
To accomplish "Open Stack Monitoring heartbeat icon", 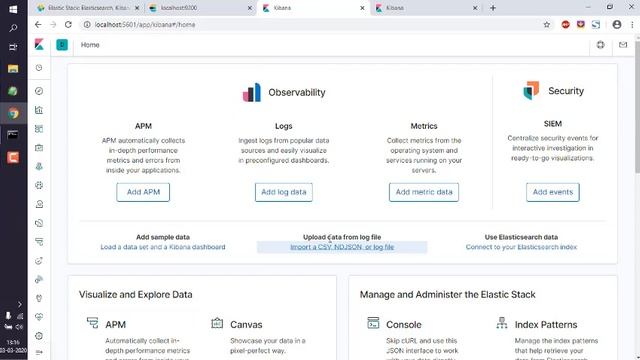I will click(39, 317).
